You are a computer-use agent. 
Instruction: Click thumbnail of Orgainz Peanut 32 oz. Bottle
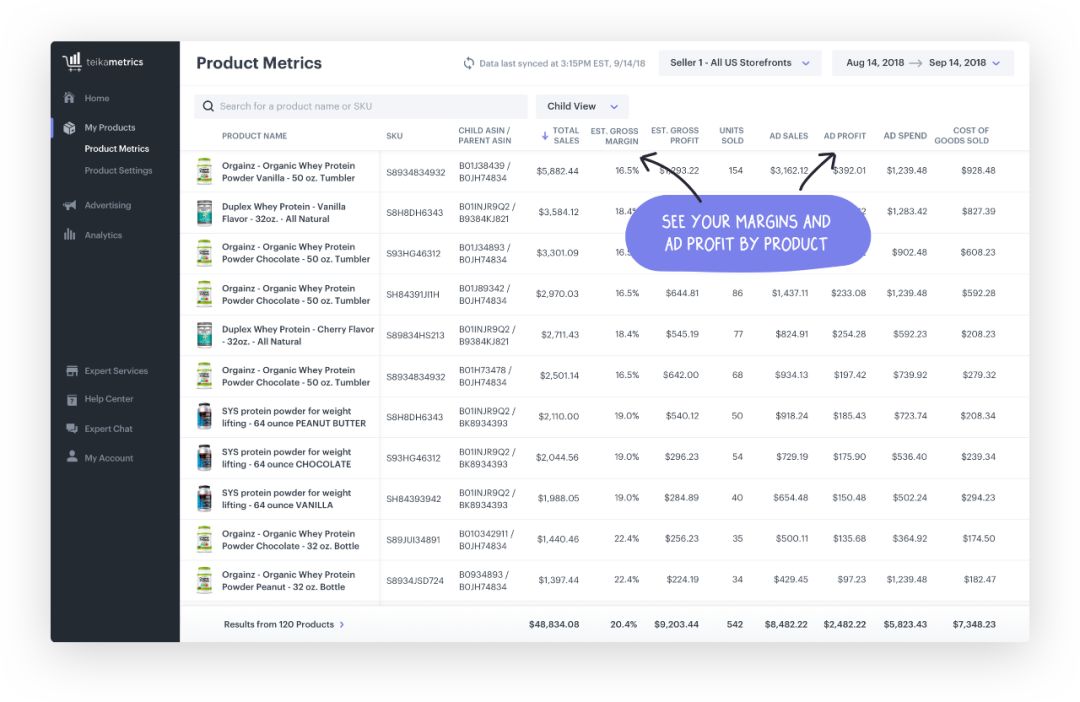point(204,580)
